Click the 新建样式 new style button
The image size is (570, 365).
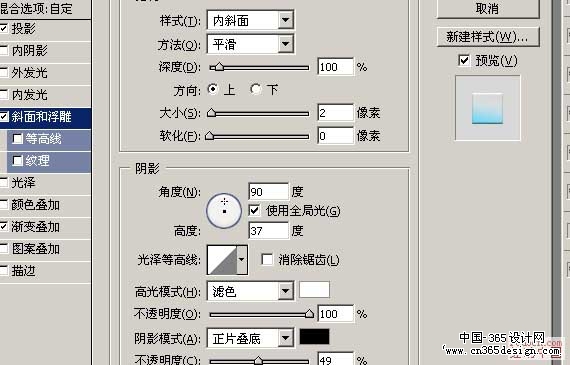(487, 37)
